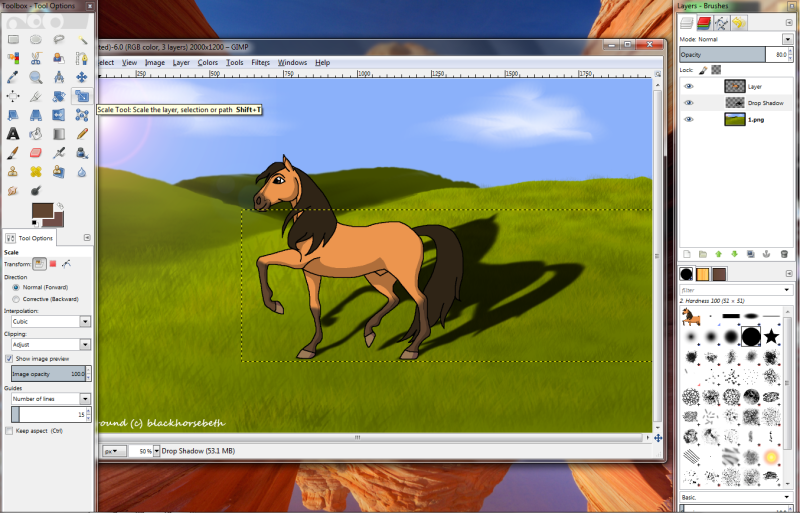Open the zoom percentage dropdown in status bar
This screenshot has height=513, width=800.
click(157, 451)
